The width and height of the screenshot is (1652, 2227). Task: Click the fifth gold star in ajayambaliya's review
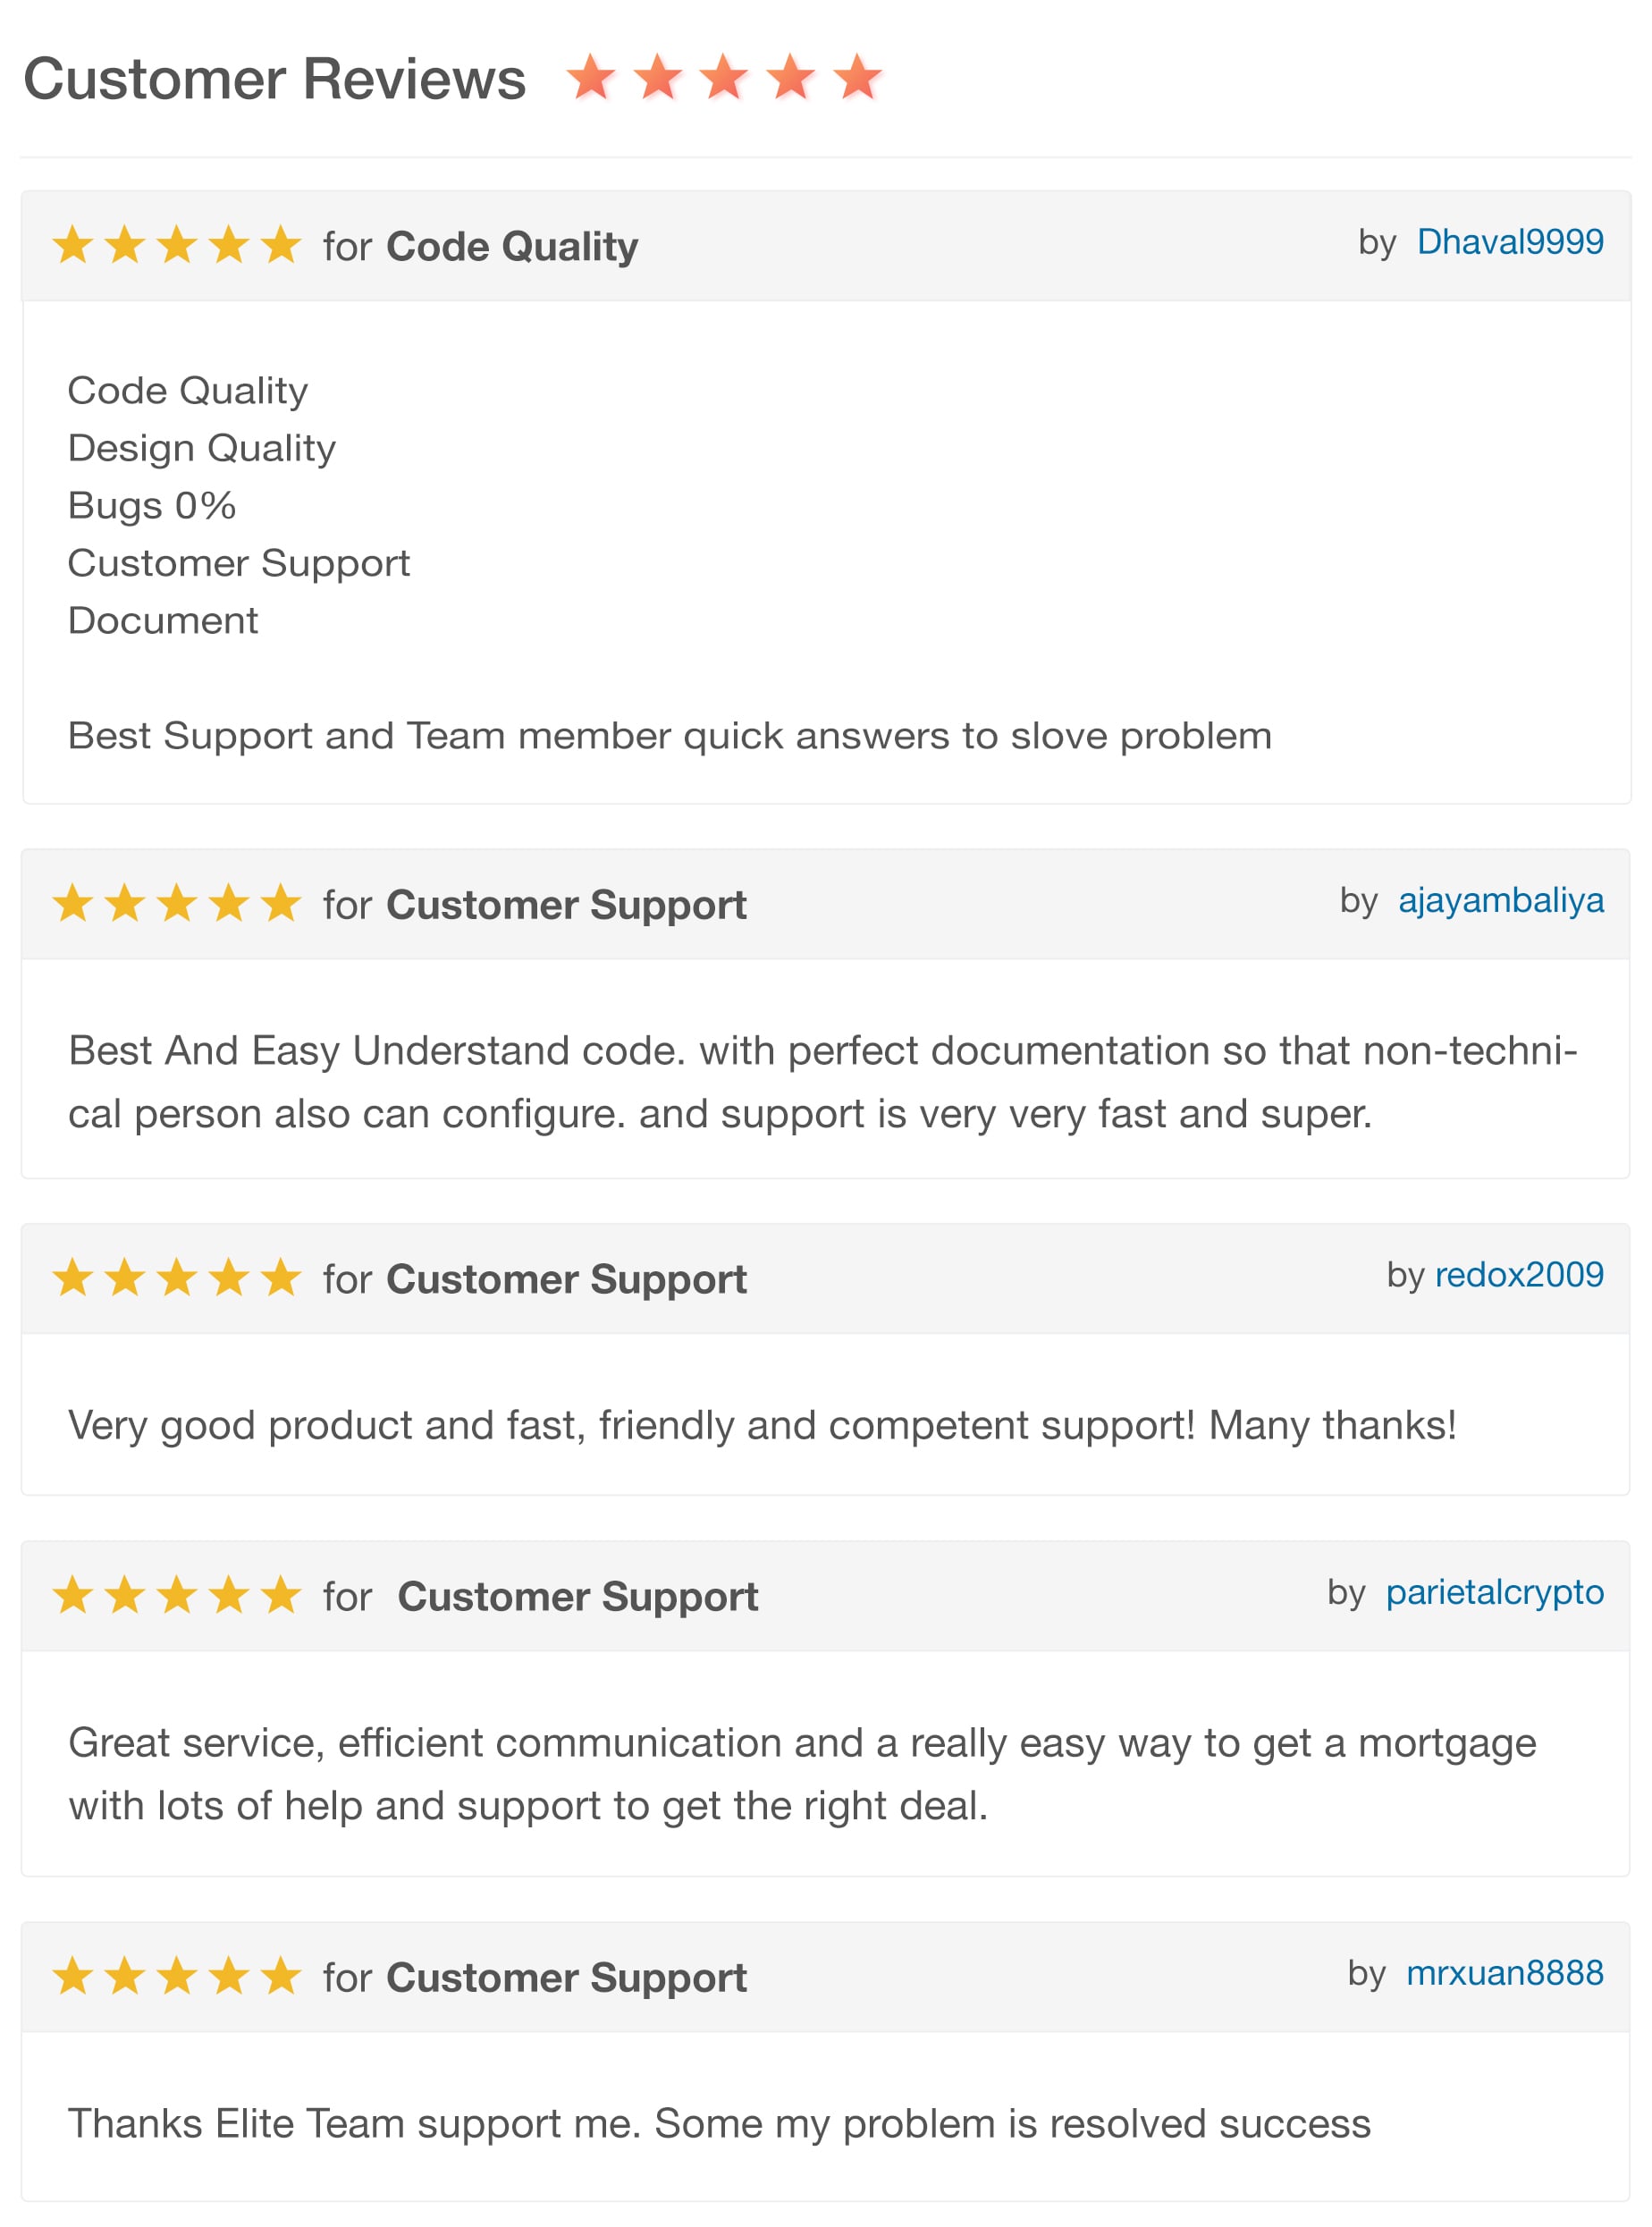[x=281, y=903]
